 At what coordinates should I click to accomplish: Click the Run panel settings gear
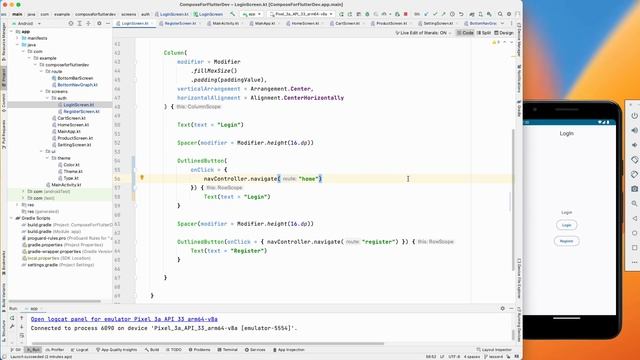[x=502, y=308]
